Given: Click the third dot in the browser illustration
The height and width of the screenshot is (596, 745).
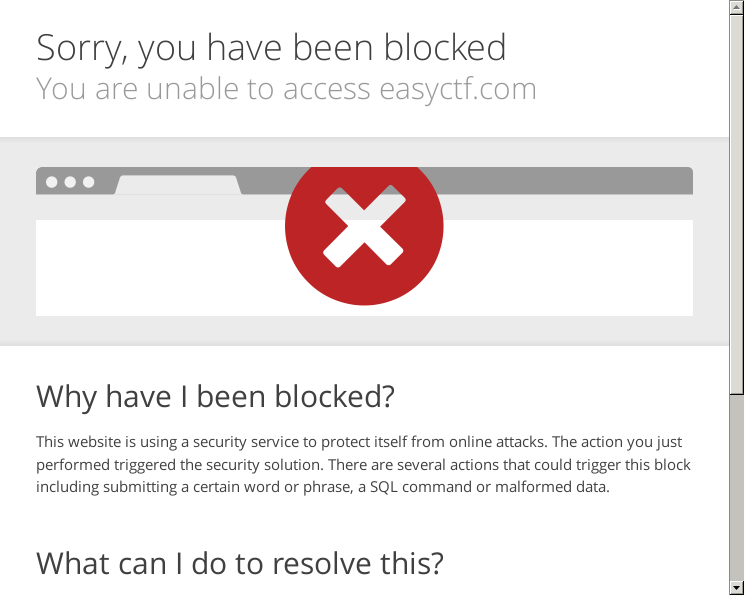Looking at the screenshot, I should coord(89,182).
